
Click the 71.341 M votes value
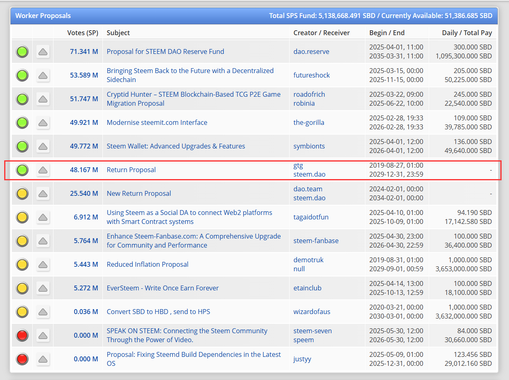coord(84,52)
